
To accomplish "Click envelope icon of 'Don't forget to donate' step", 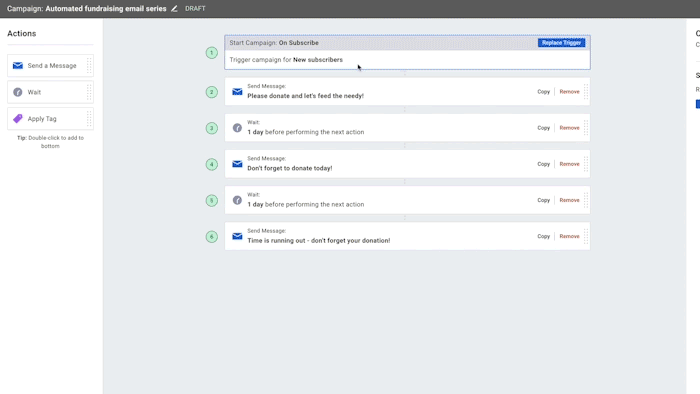I will tap(237, 164).
